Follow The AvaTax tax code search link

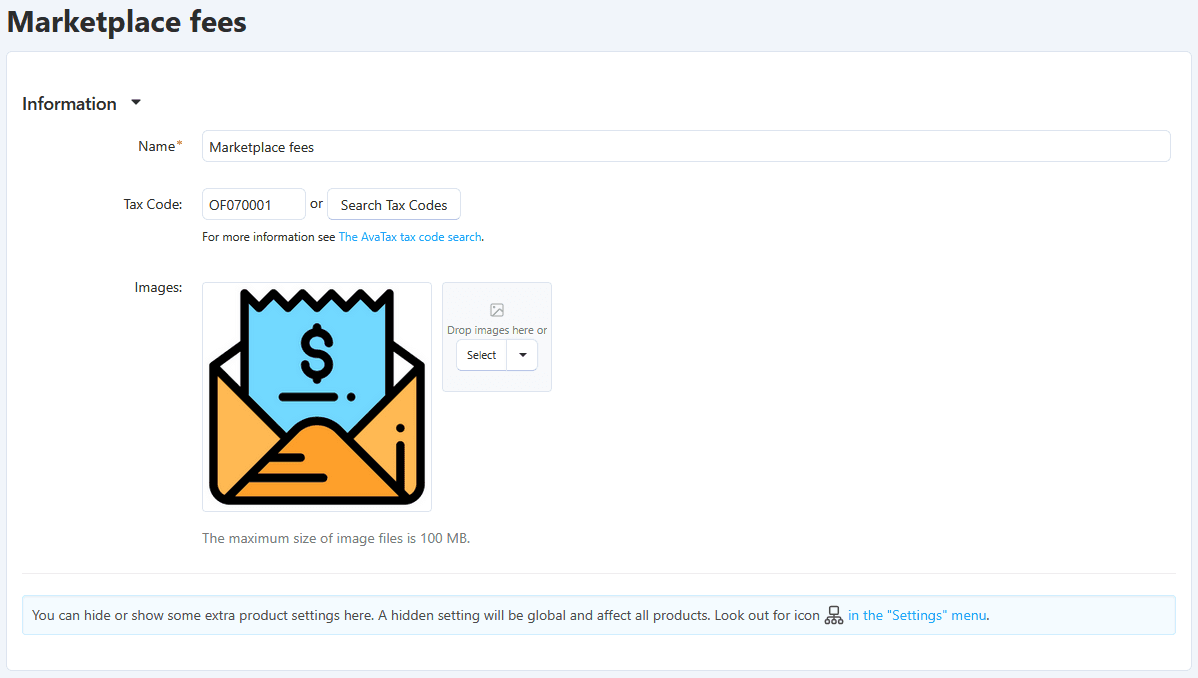410,237
